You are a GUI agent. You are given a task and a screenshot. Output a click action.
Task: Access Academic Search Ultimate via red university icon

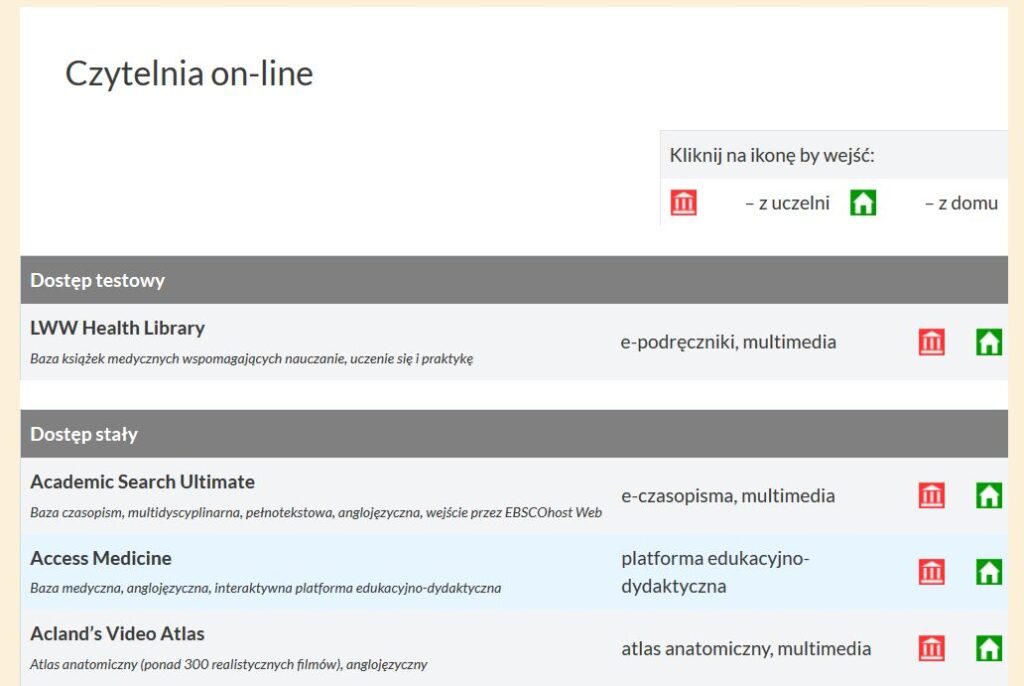point(931,495)
